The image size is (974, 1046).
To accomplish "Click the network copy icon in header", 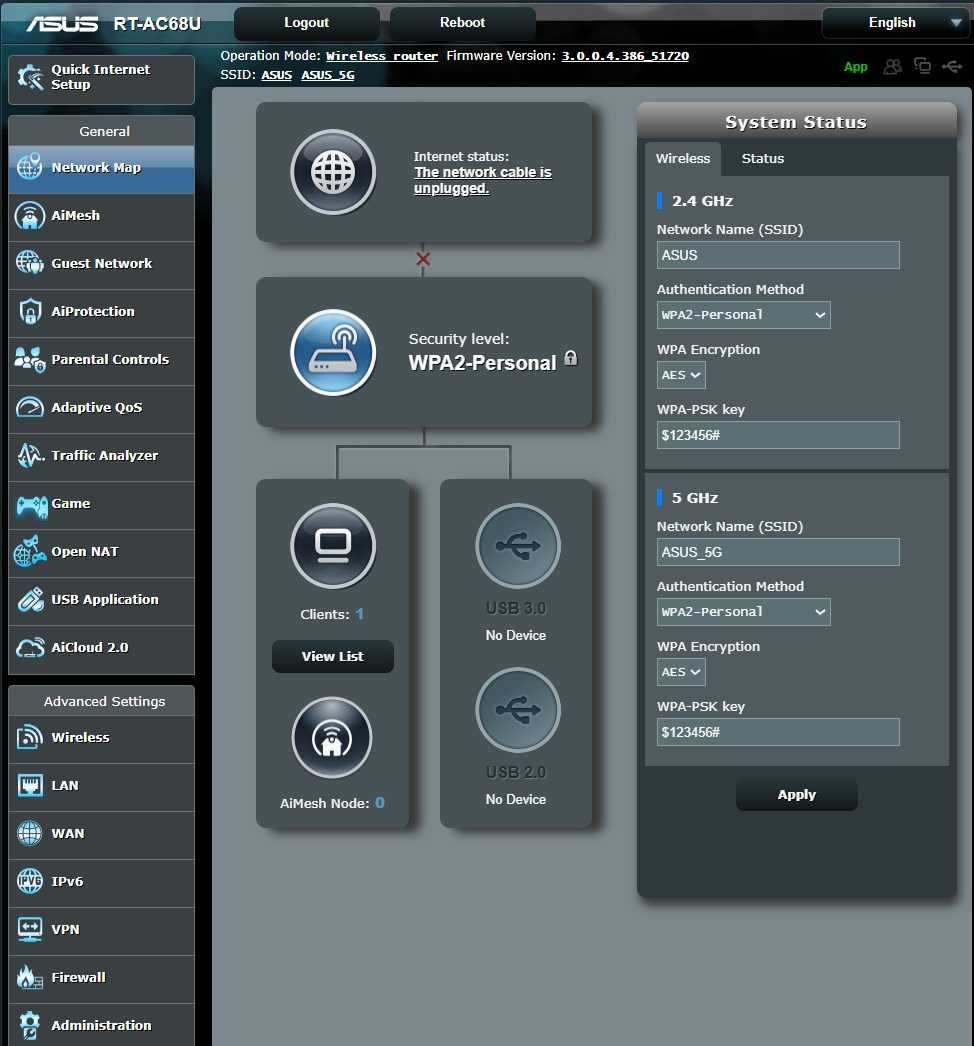I will [x=923, y=65].
